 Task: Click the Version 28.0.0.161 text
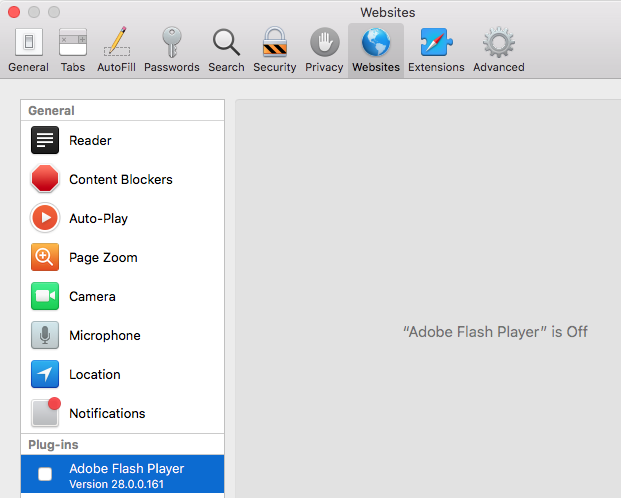(x=116, y=484)
